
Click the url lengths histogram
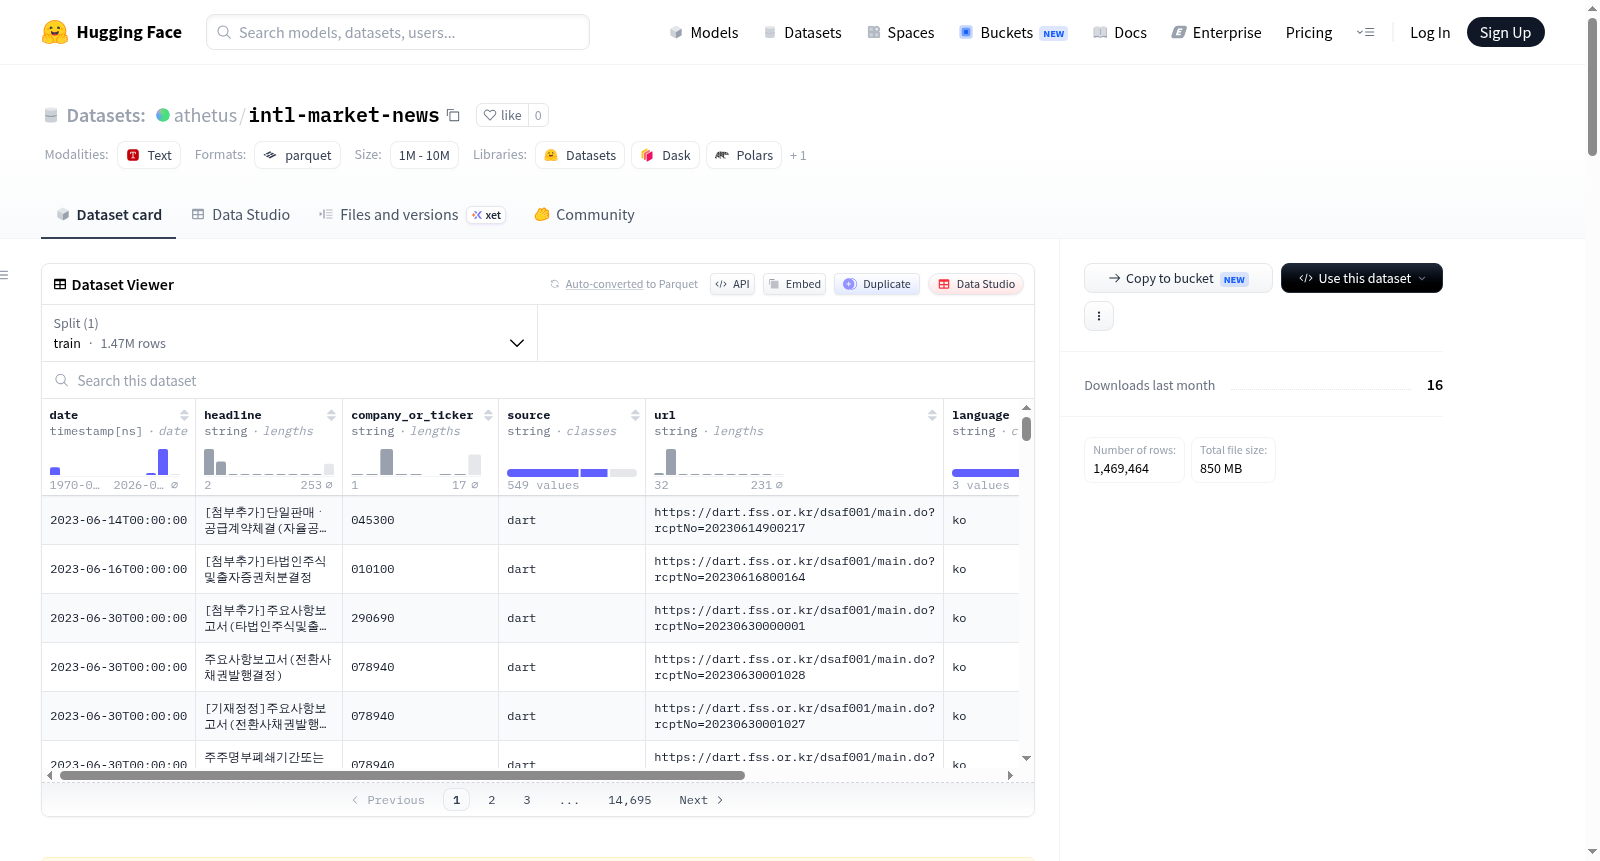pos(719,462)
